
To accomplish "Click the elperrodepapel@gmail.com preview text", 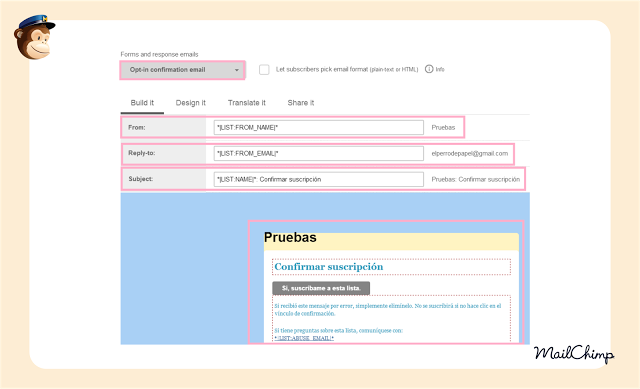I will tap(470, 153).
